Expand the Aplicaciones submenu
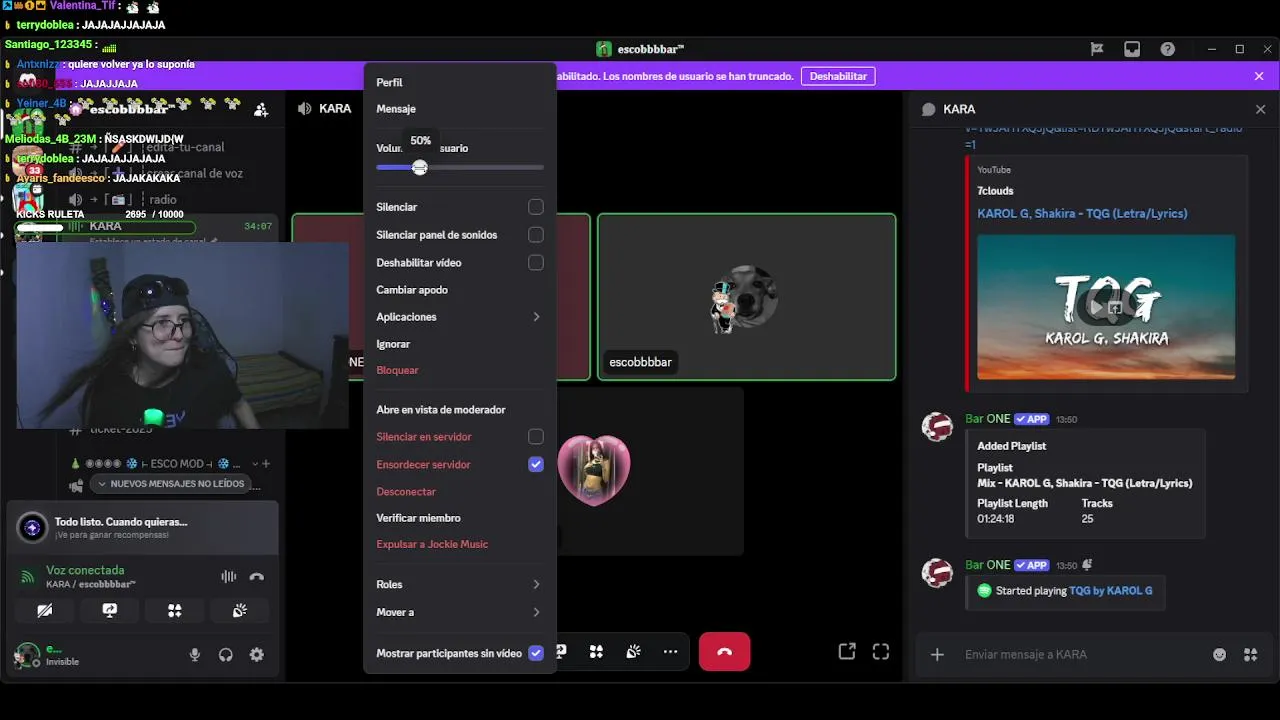This screenshot has width=1280, height=720. click(x=460, y=317)
